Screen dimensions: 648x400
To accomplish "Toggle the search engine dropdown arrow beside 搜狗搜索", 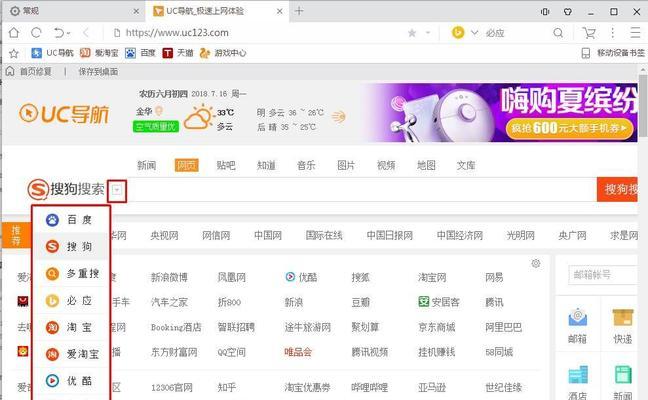I will (x=117, y=190).
